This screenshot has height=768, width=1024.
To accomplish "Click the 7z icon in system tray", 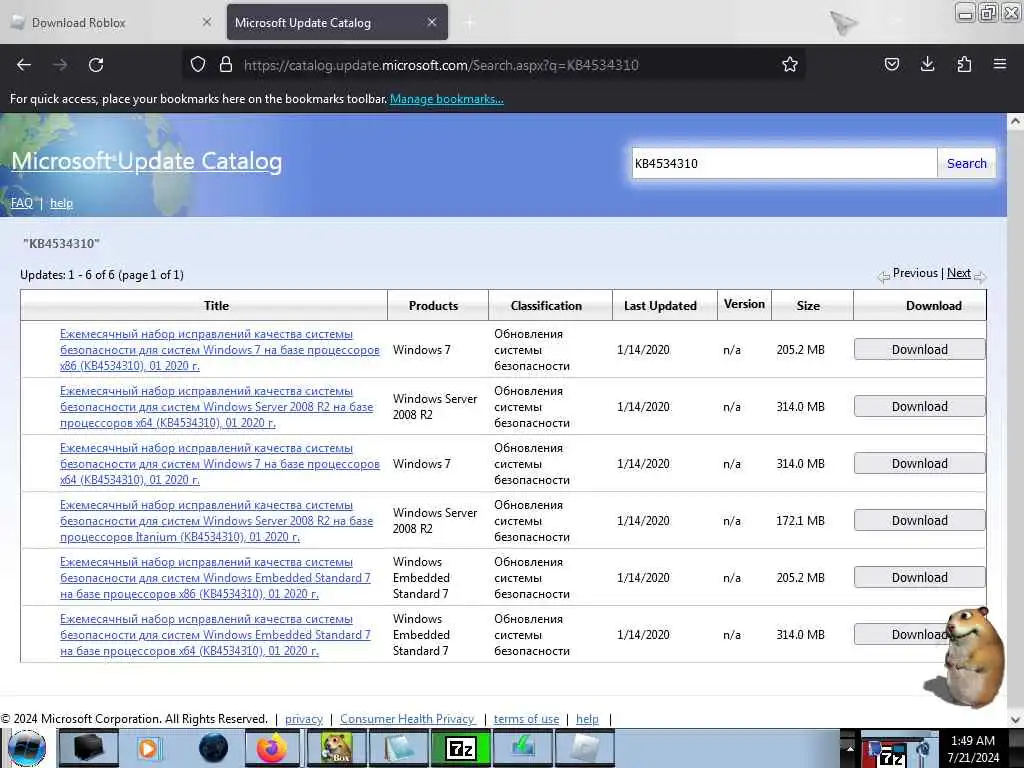I will pyautogui.click(x=892, y=758).
